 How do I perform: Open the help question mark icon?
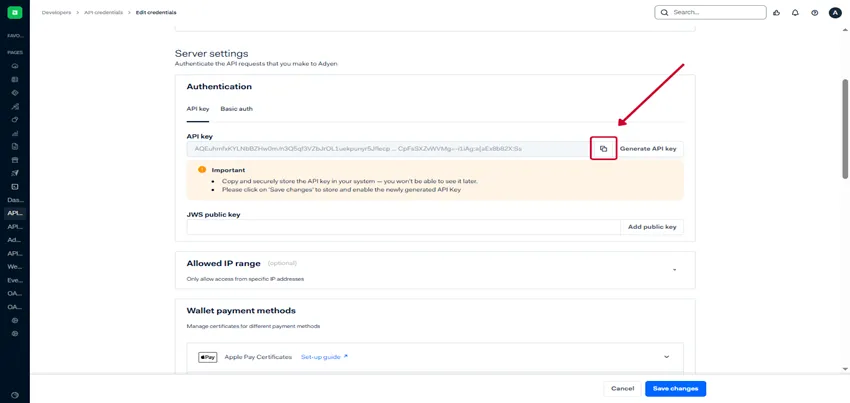coord(814,12)
